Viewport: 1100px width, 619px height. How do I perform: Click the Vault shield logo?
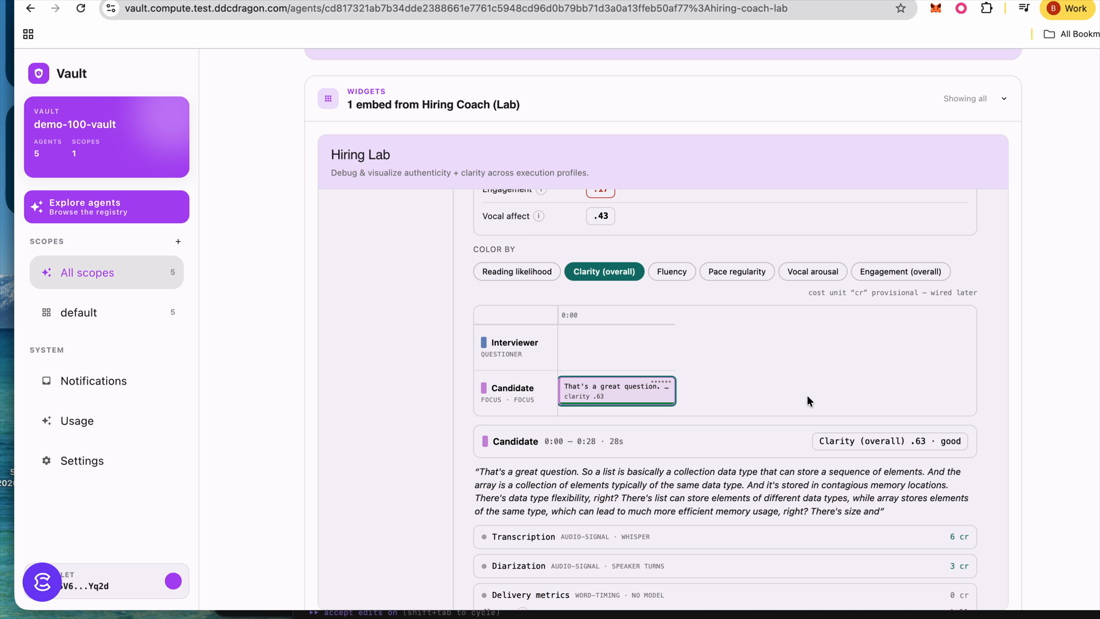[x=39, y=73]
